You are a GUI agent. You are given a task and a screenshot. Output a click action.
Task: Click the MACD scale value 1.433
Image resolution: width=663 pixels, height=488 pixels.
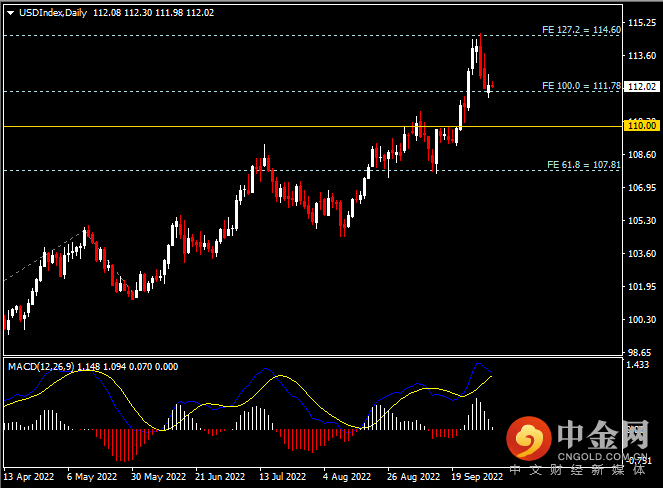click(x=637, y=365)
